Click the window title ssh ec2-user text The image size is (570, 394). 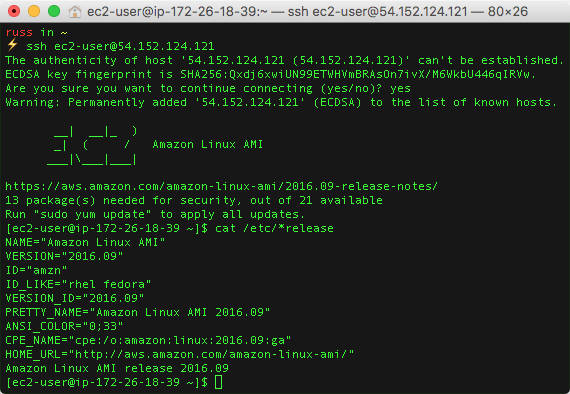[307, 12]
